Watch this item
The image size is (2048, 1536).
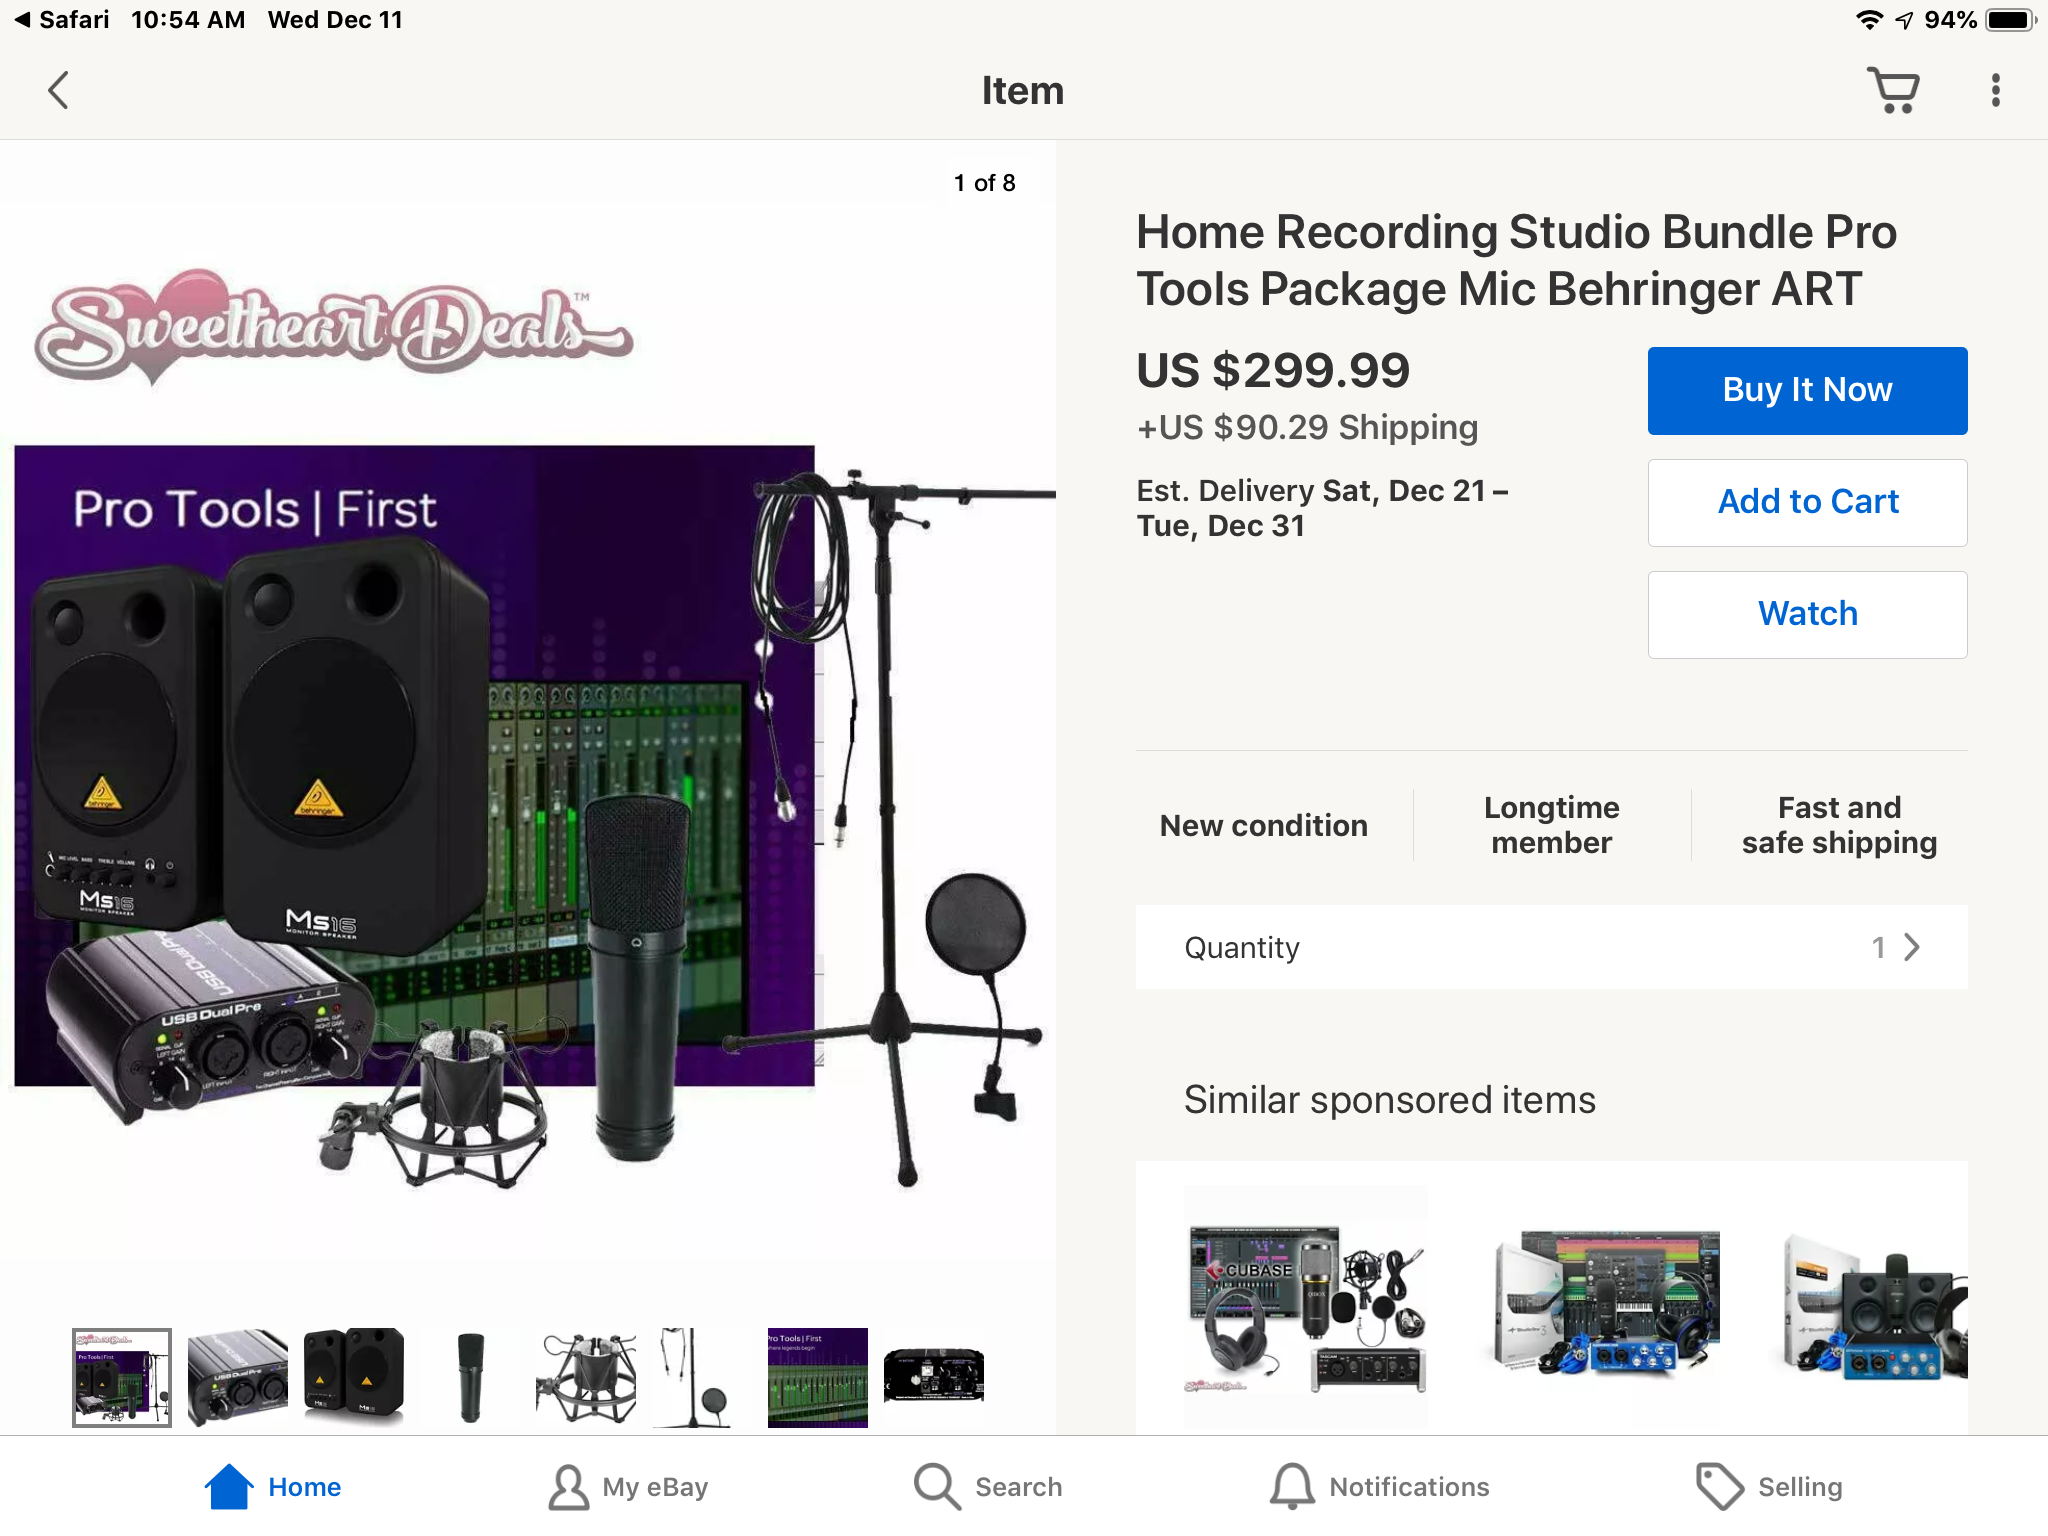click(1807, 615)
